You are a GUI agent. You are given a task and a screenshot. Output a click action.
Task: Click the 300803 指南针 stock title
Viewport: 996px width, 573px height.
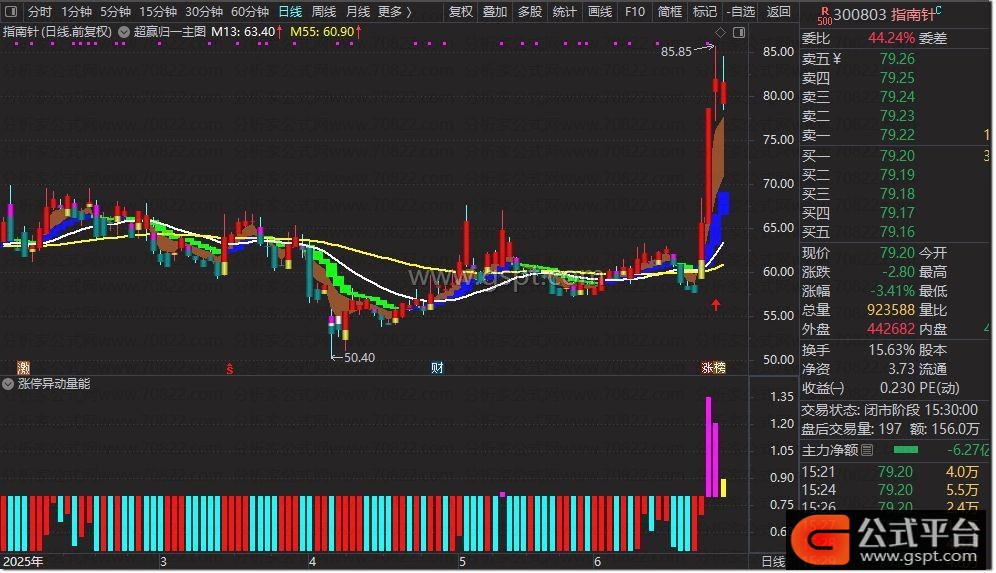(887, 14)
